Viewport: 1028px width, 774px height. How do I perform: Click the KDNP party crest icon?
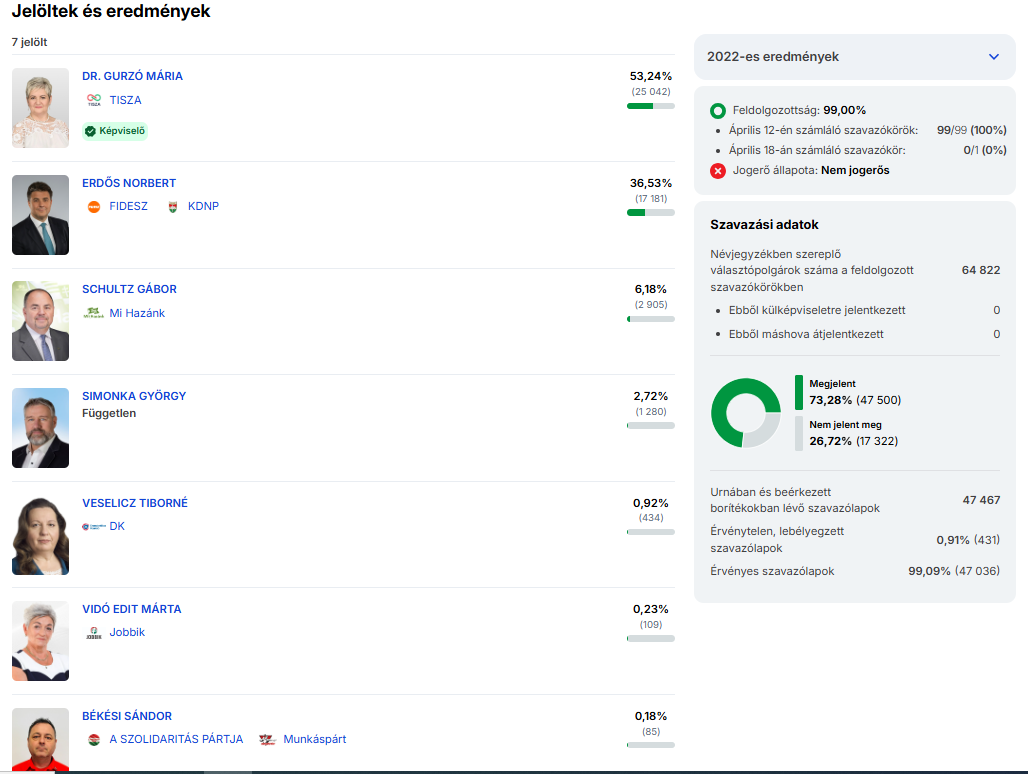point(171,207)
